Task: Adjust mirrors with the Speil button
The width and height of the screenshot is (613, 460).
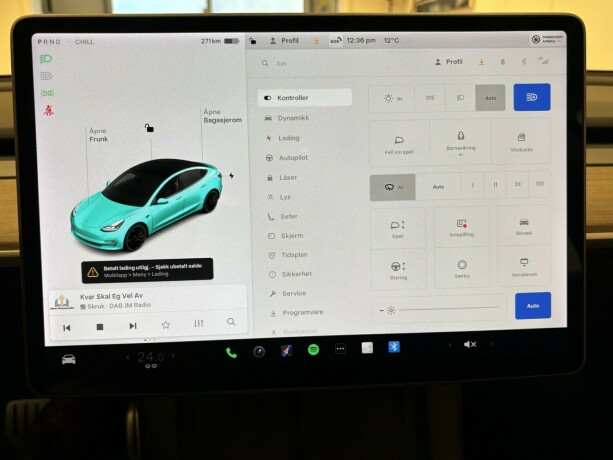Action: (x=398, y=229)
